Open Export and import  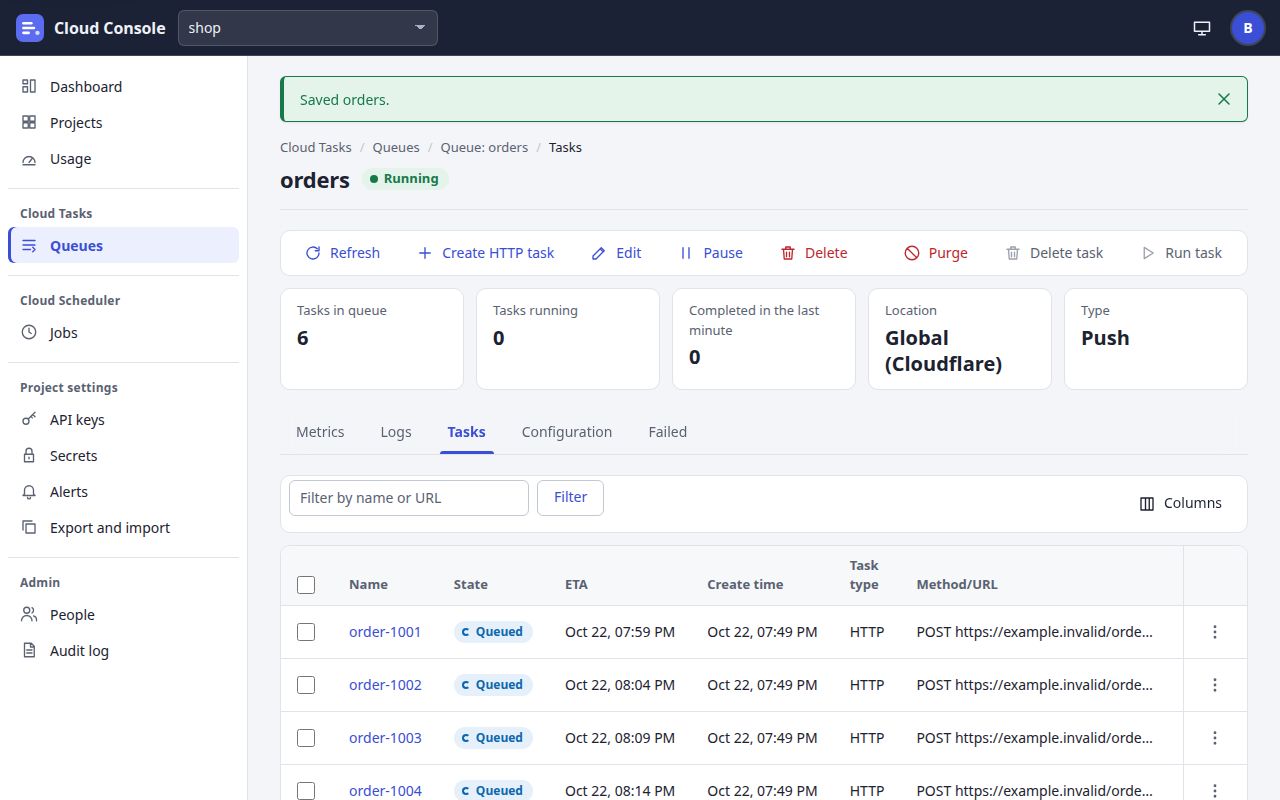point(123,528)
